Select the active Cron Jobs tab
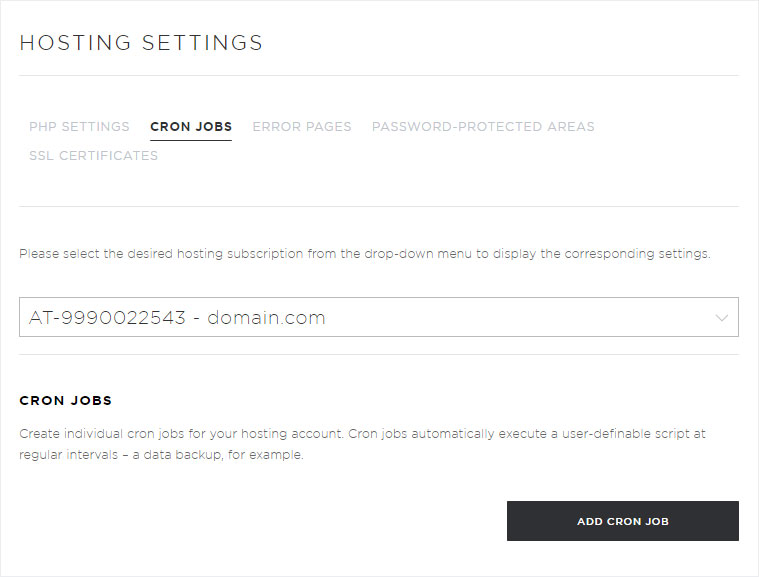 191,127
